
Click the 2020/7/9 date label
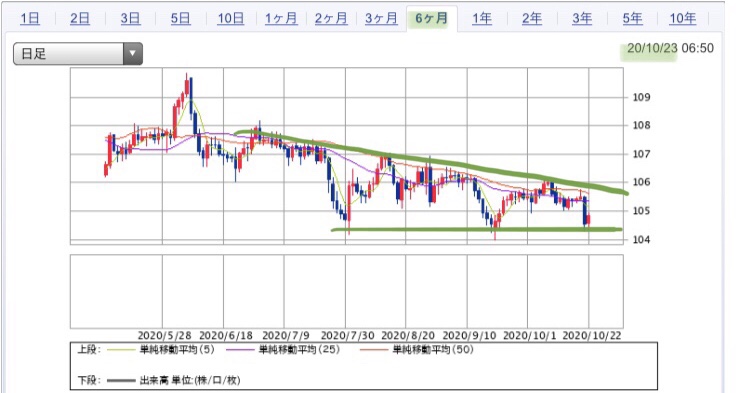click(286, 336)
